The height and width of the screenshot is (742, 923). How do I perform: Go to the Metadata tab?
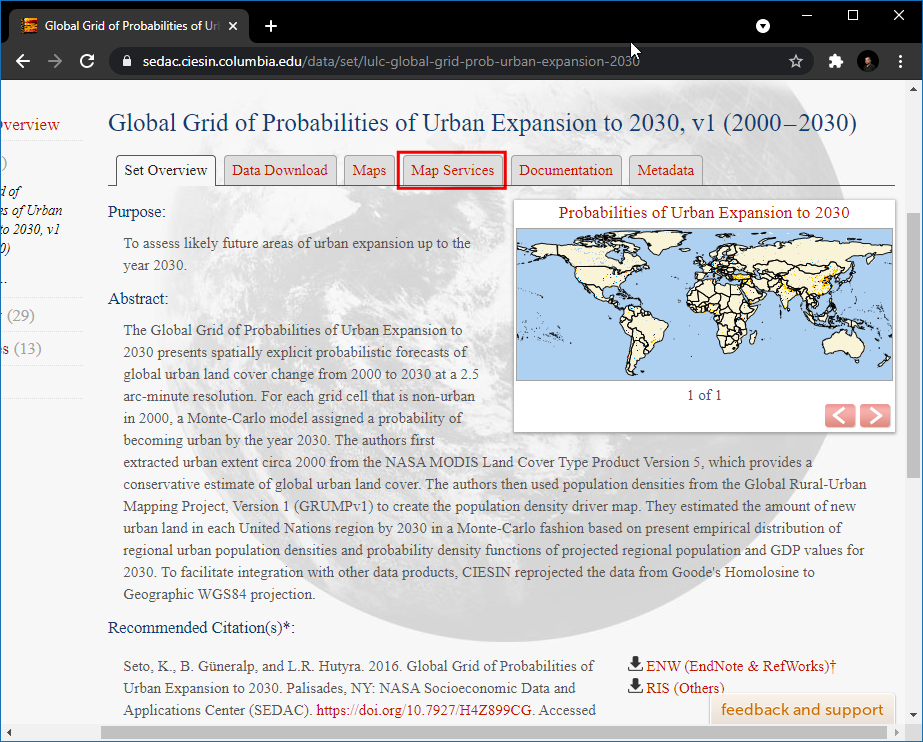tap(665, 171)
